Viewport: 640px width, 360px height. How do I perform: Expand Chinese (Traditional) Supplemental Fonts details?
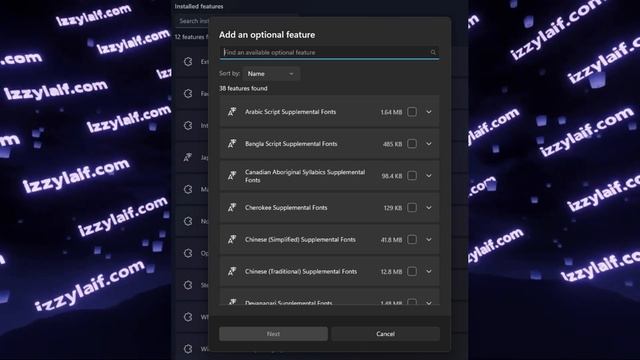pos(429,271)
